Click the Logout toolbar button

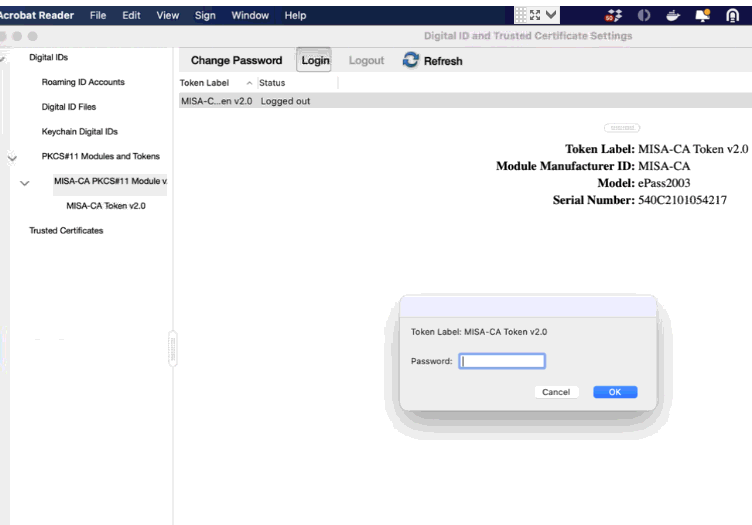tap(366, 60)
